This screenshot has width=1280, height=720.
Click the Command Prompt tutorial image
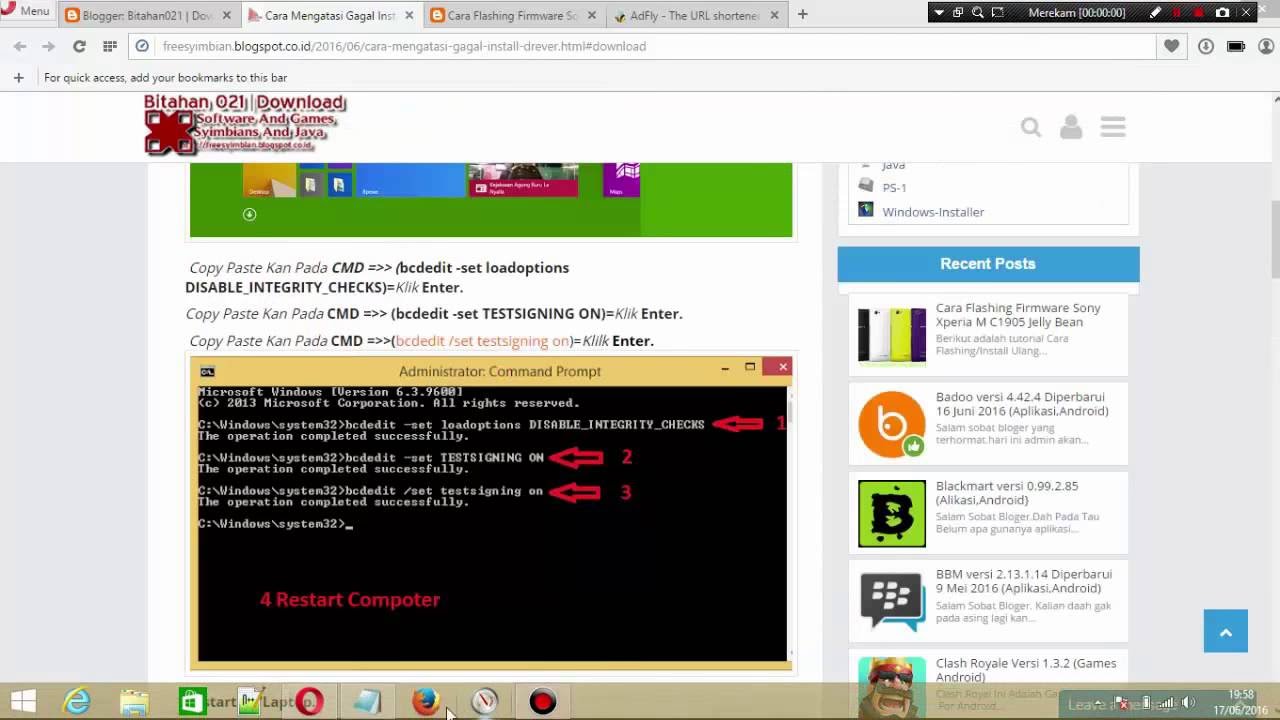491,512
